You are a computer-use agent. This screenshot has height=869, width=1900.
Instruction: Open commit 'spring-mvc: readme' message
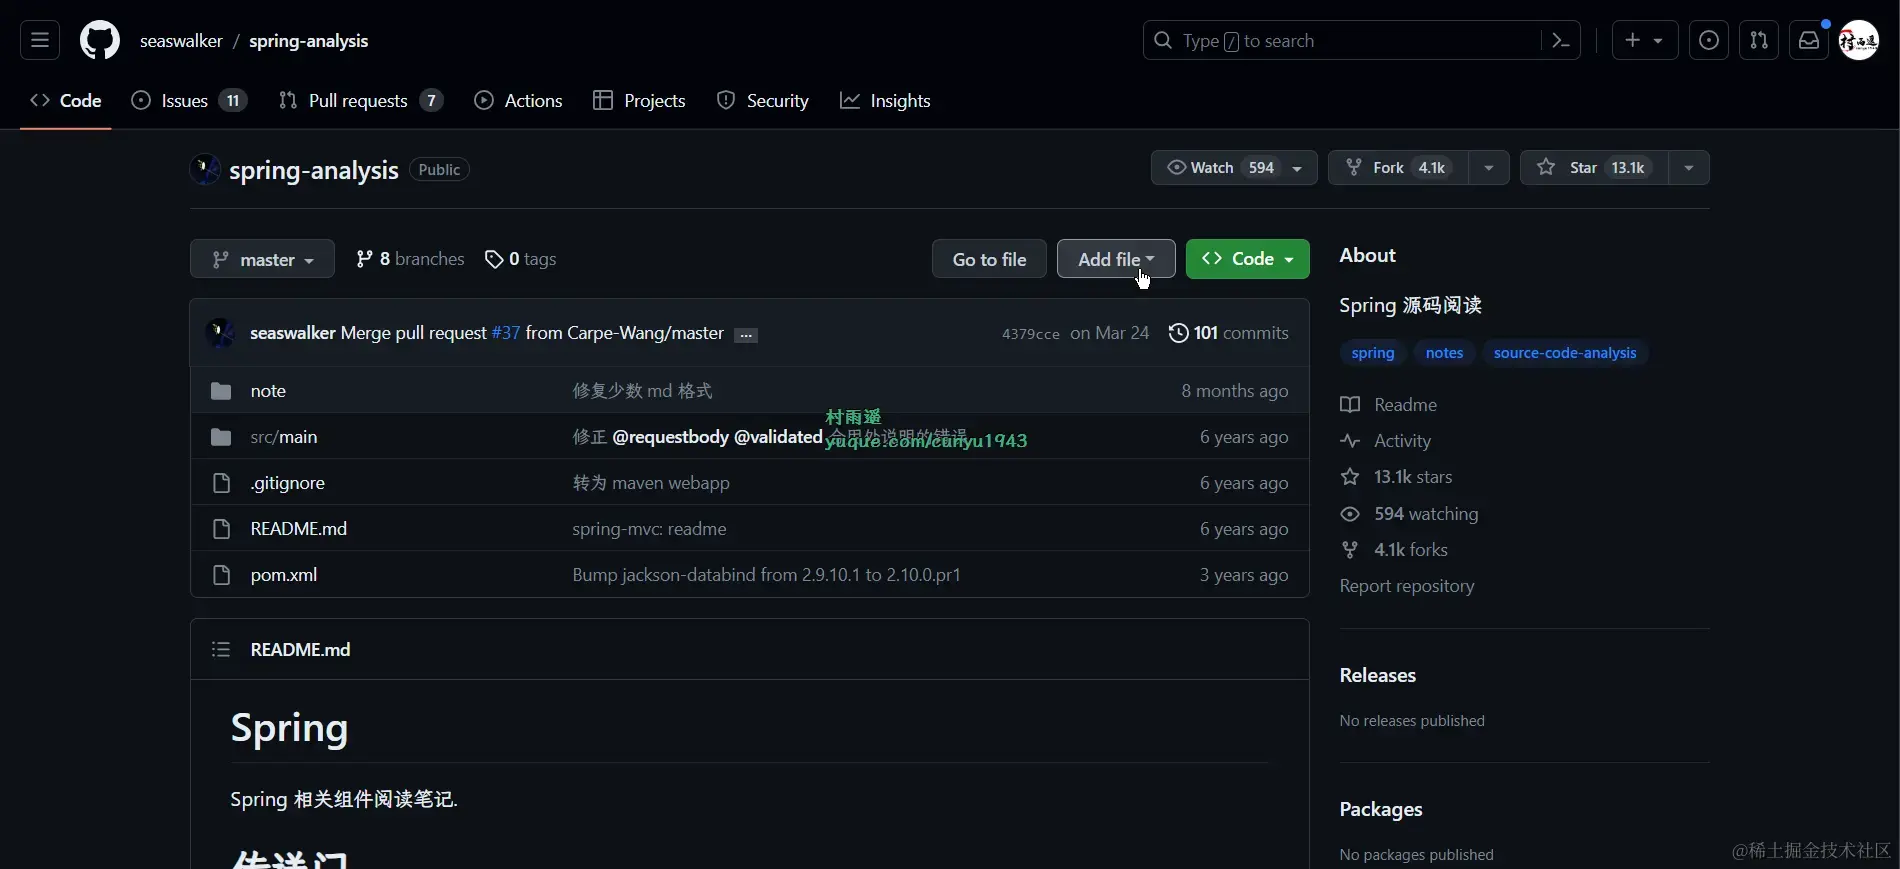pos(649,529)
